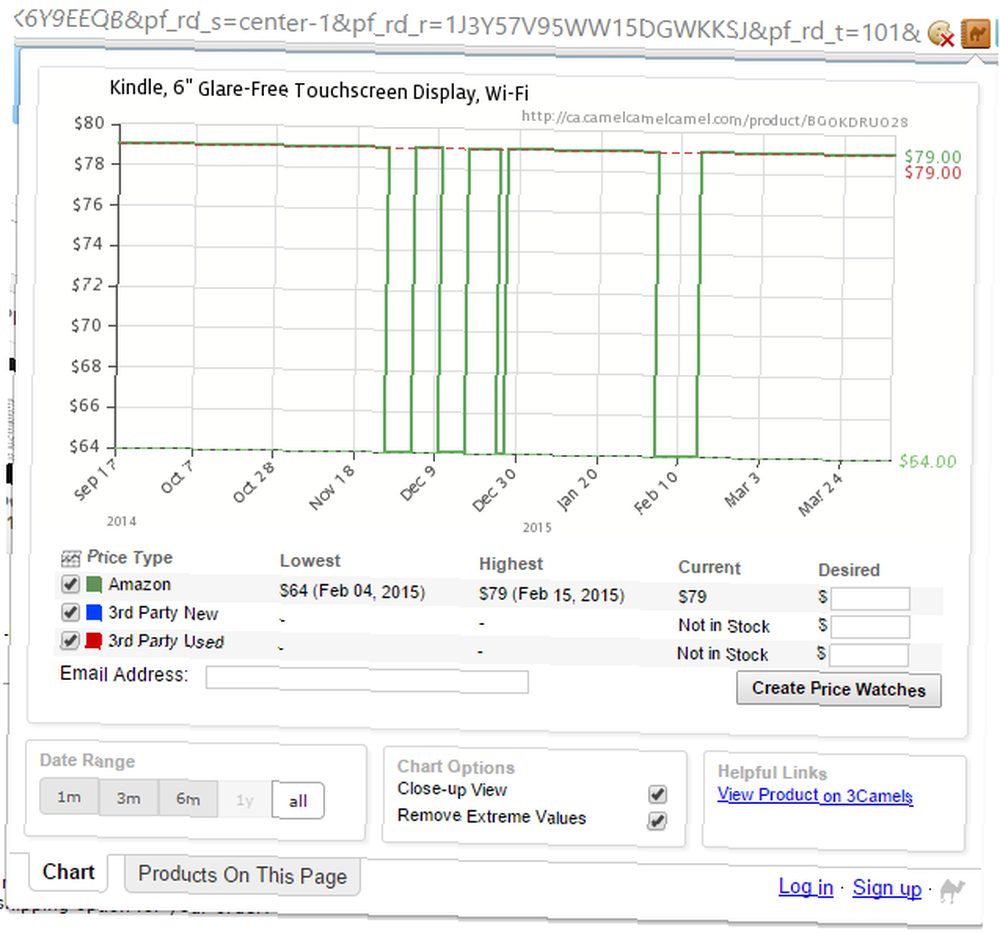Screen dimensions: 1000x934
Task: Click the cookie blocked icon in address bar
Action: click(940, 34)
